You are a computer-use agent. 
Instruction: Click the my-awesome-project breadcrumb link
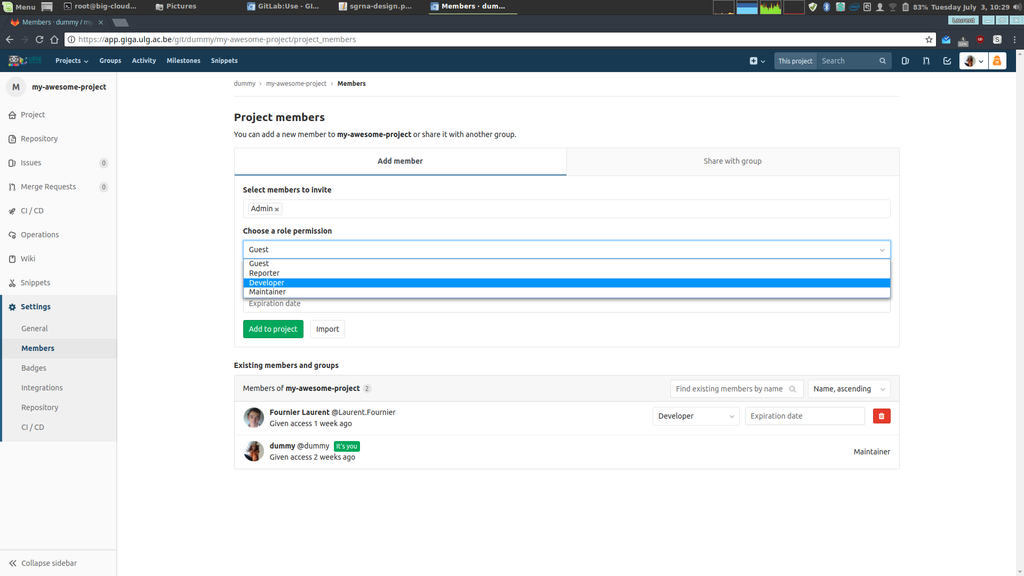tap(296, 84)
